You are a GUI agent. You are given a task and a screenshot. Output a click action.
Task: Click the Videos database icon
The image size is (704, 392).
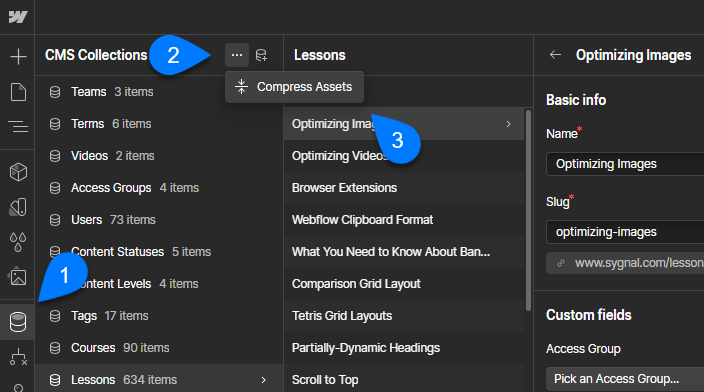[x=55, y=156]
